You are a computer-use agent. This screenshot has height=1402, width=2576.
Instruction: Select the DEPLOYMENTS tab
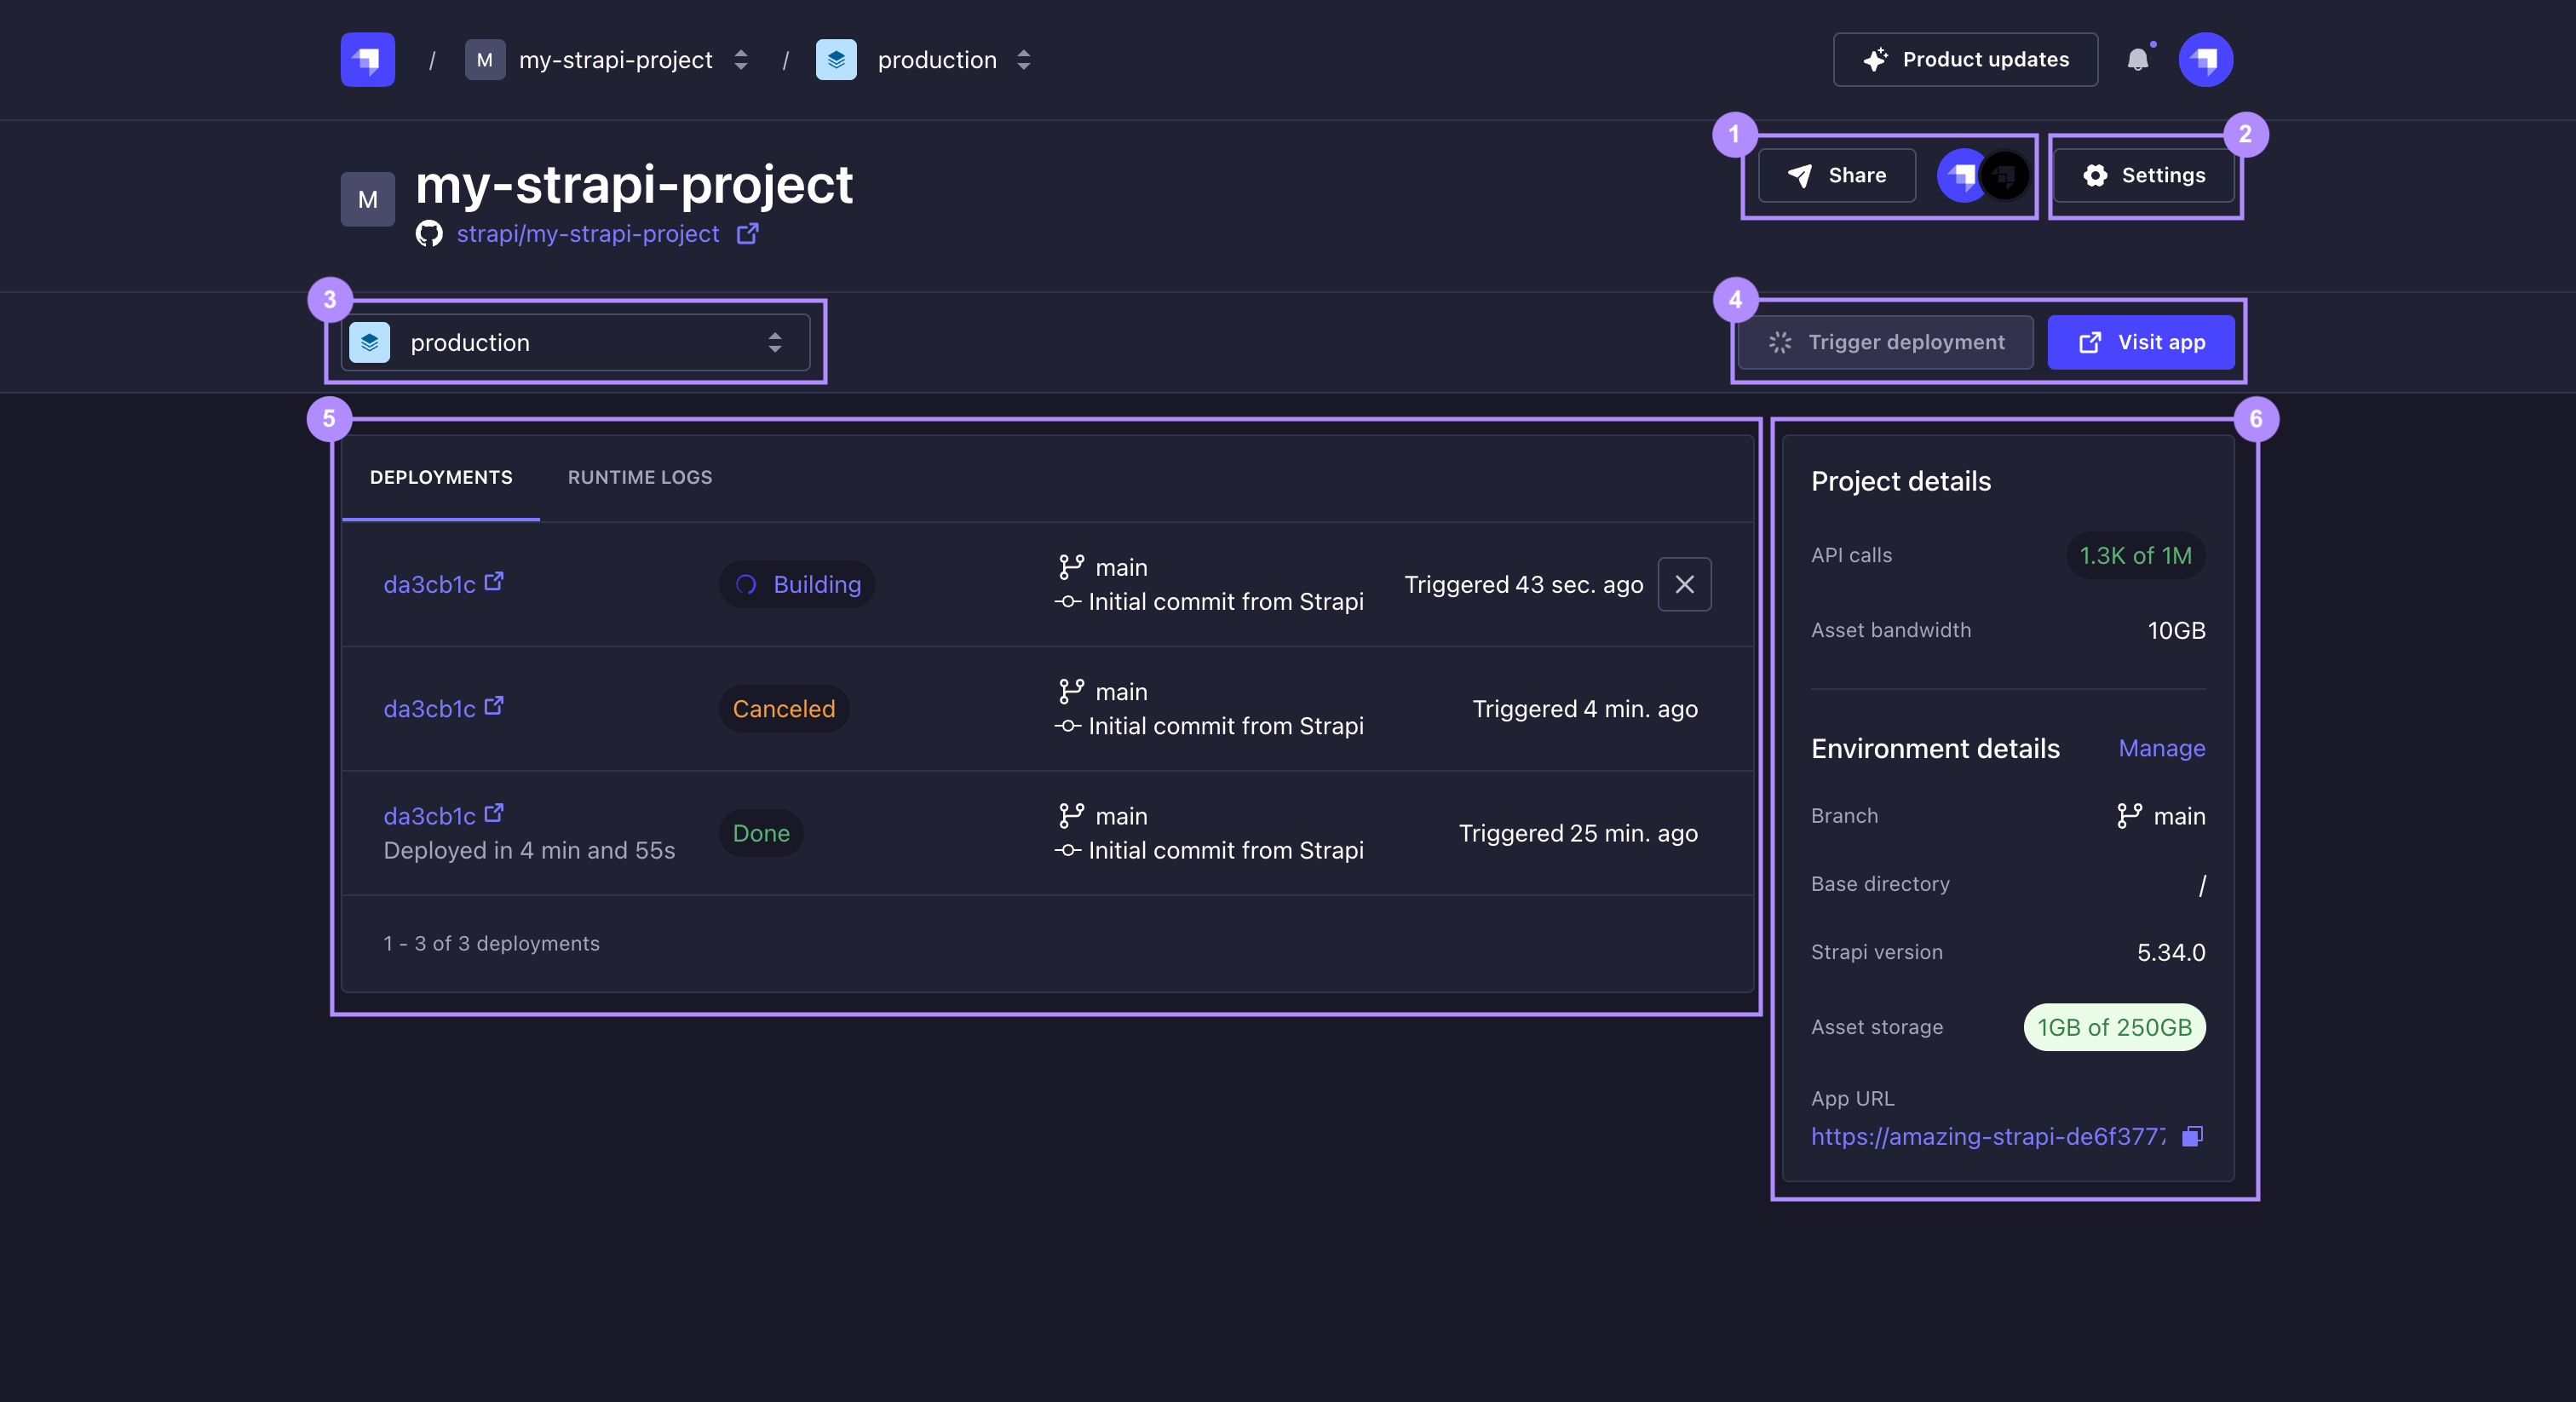441,477
